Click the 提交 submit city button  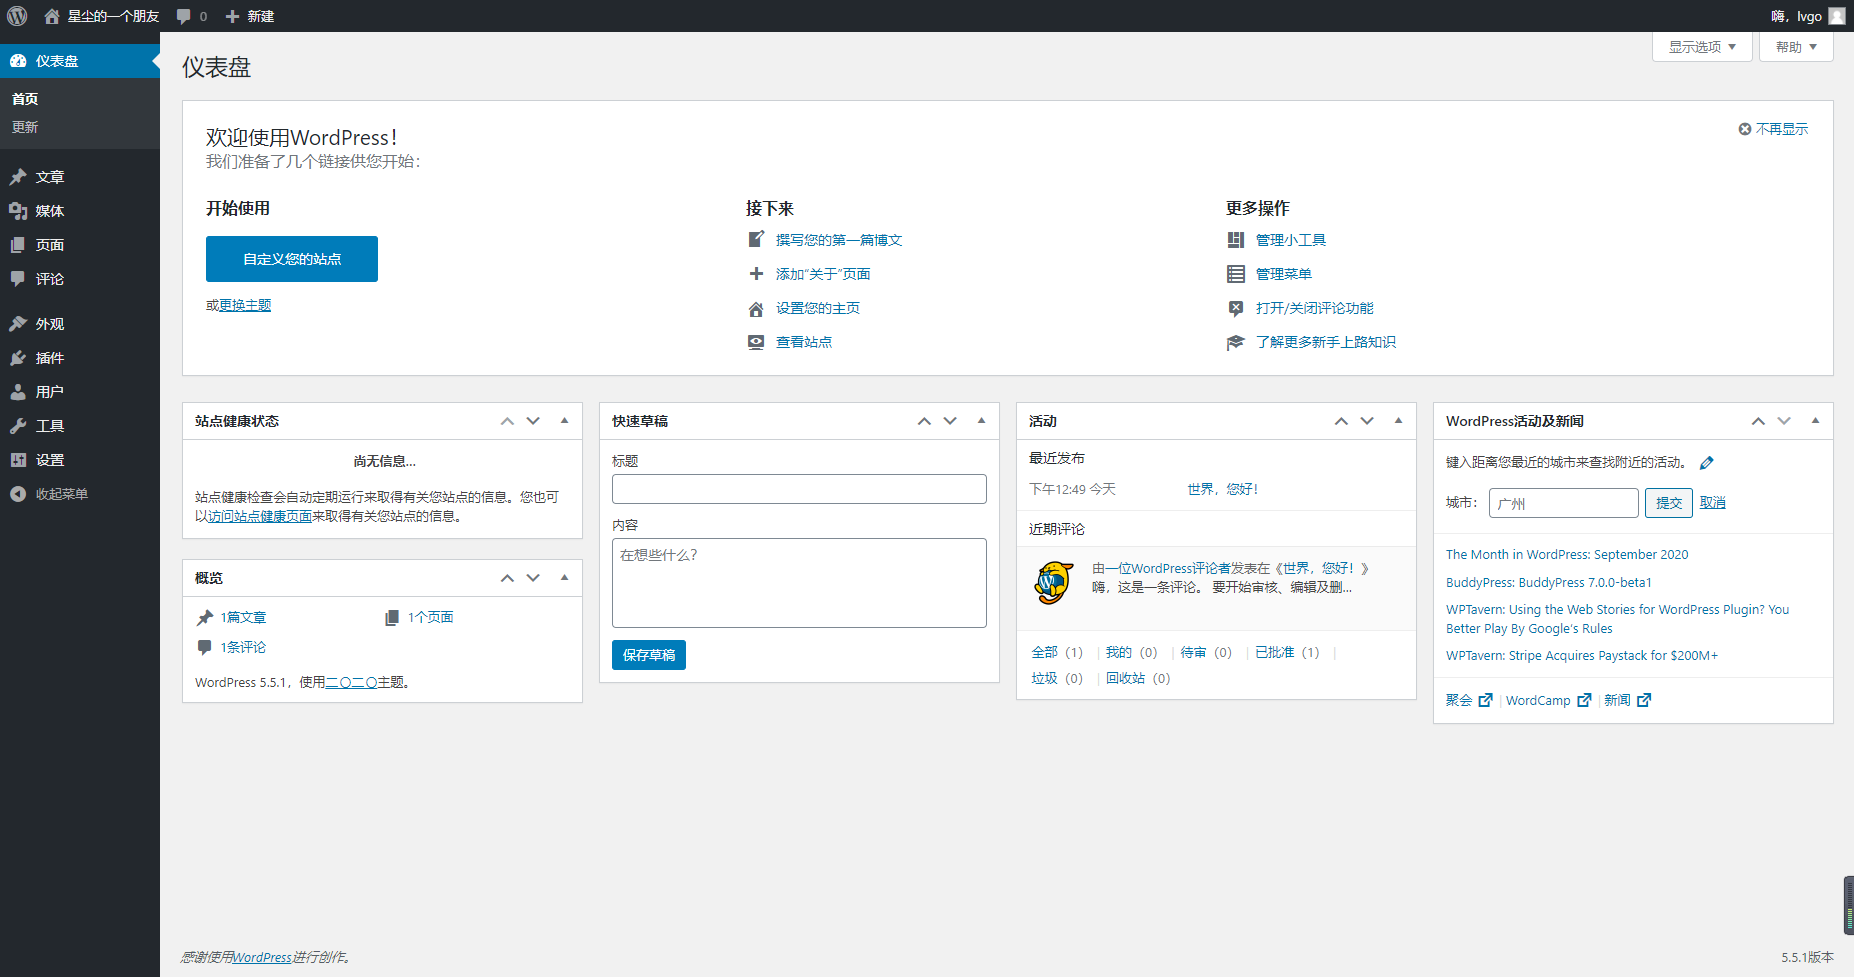pos(1669,503)
